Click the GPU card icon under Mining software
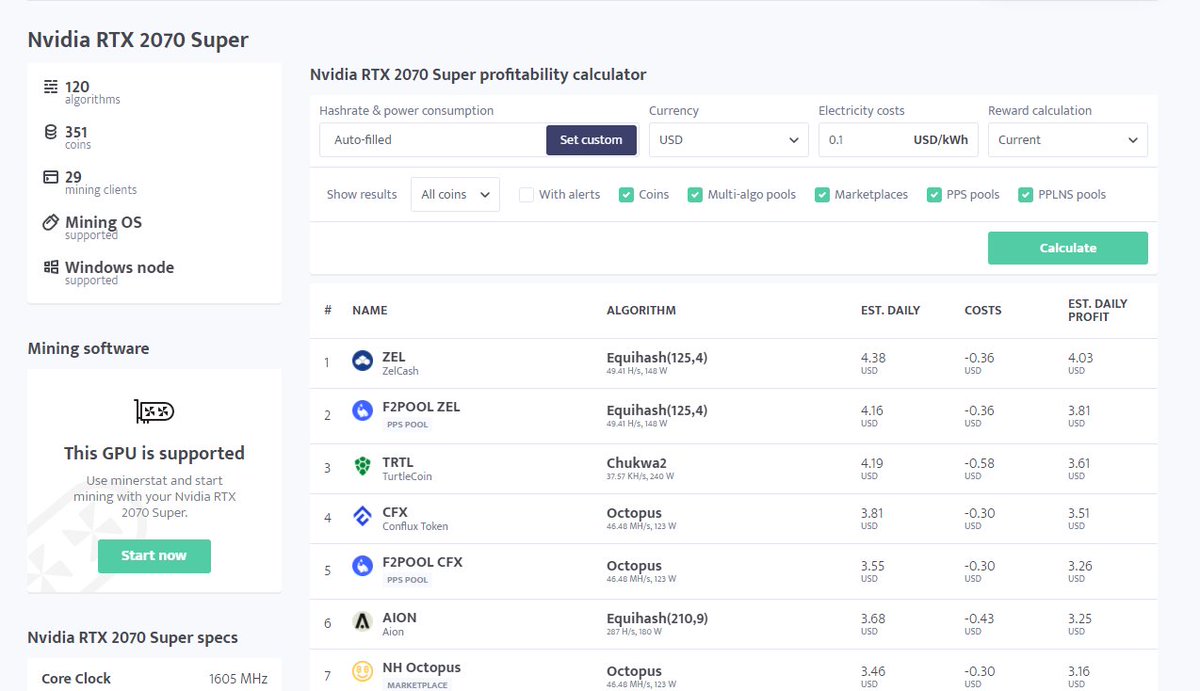The image size is (1200, 691). pyautogui.click(x=154, y=411)
